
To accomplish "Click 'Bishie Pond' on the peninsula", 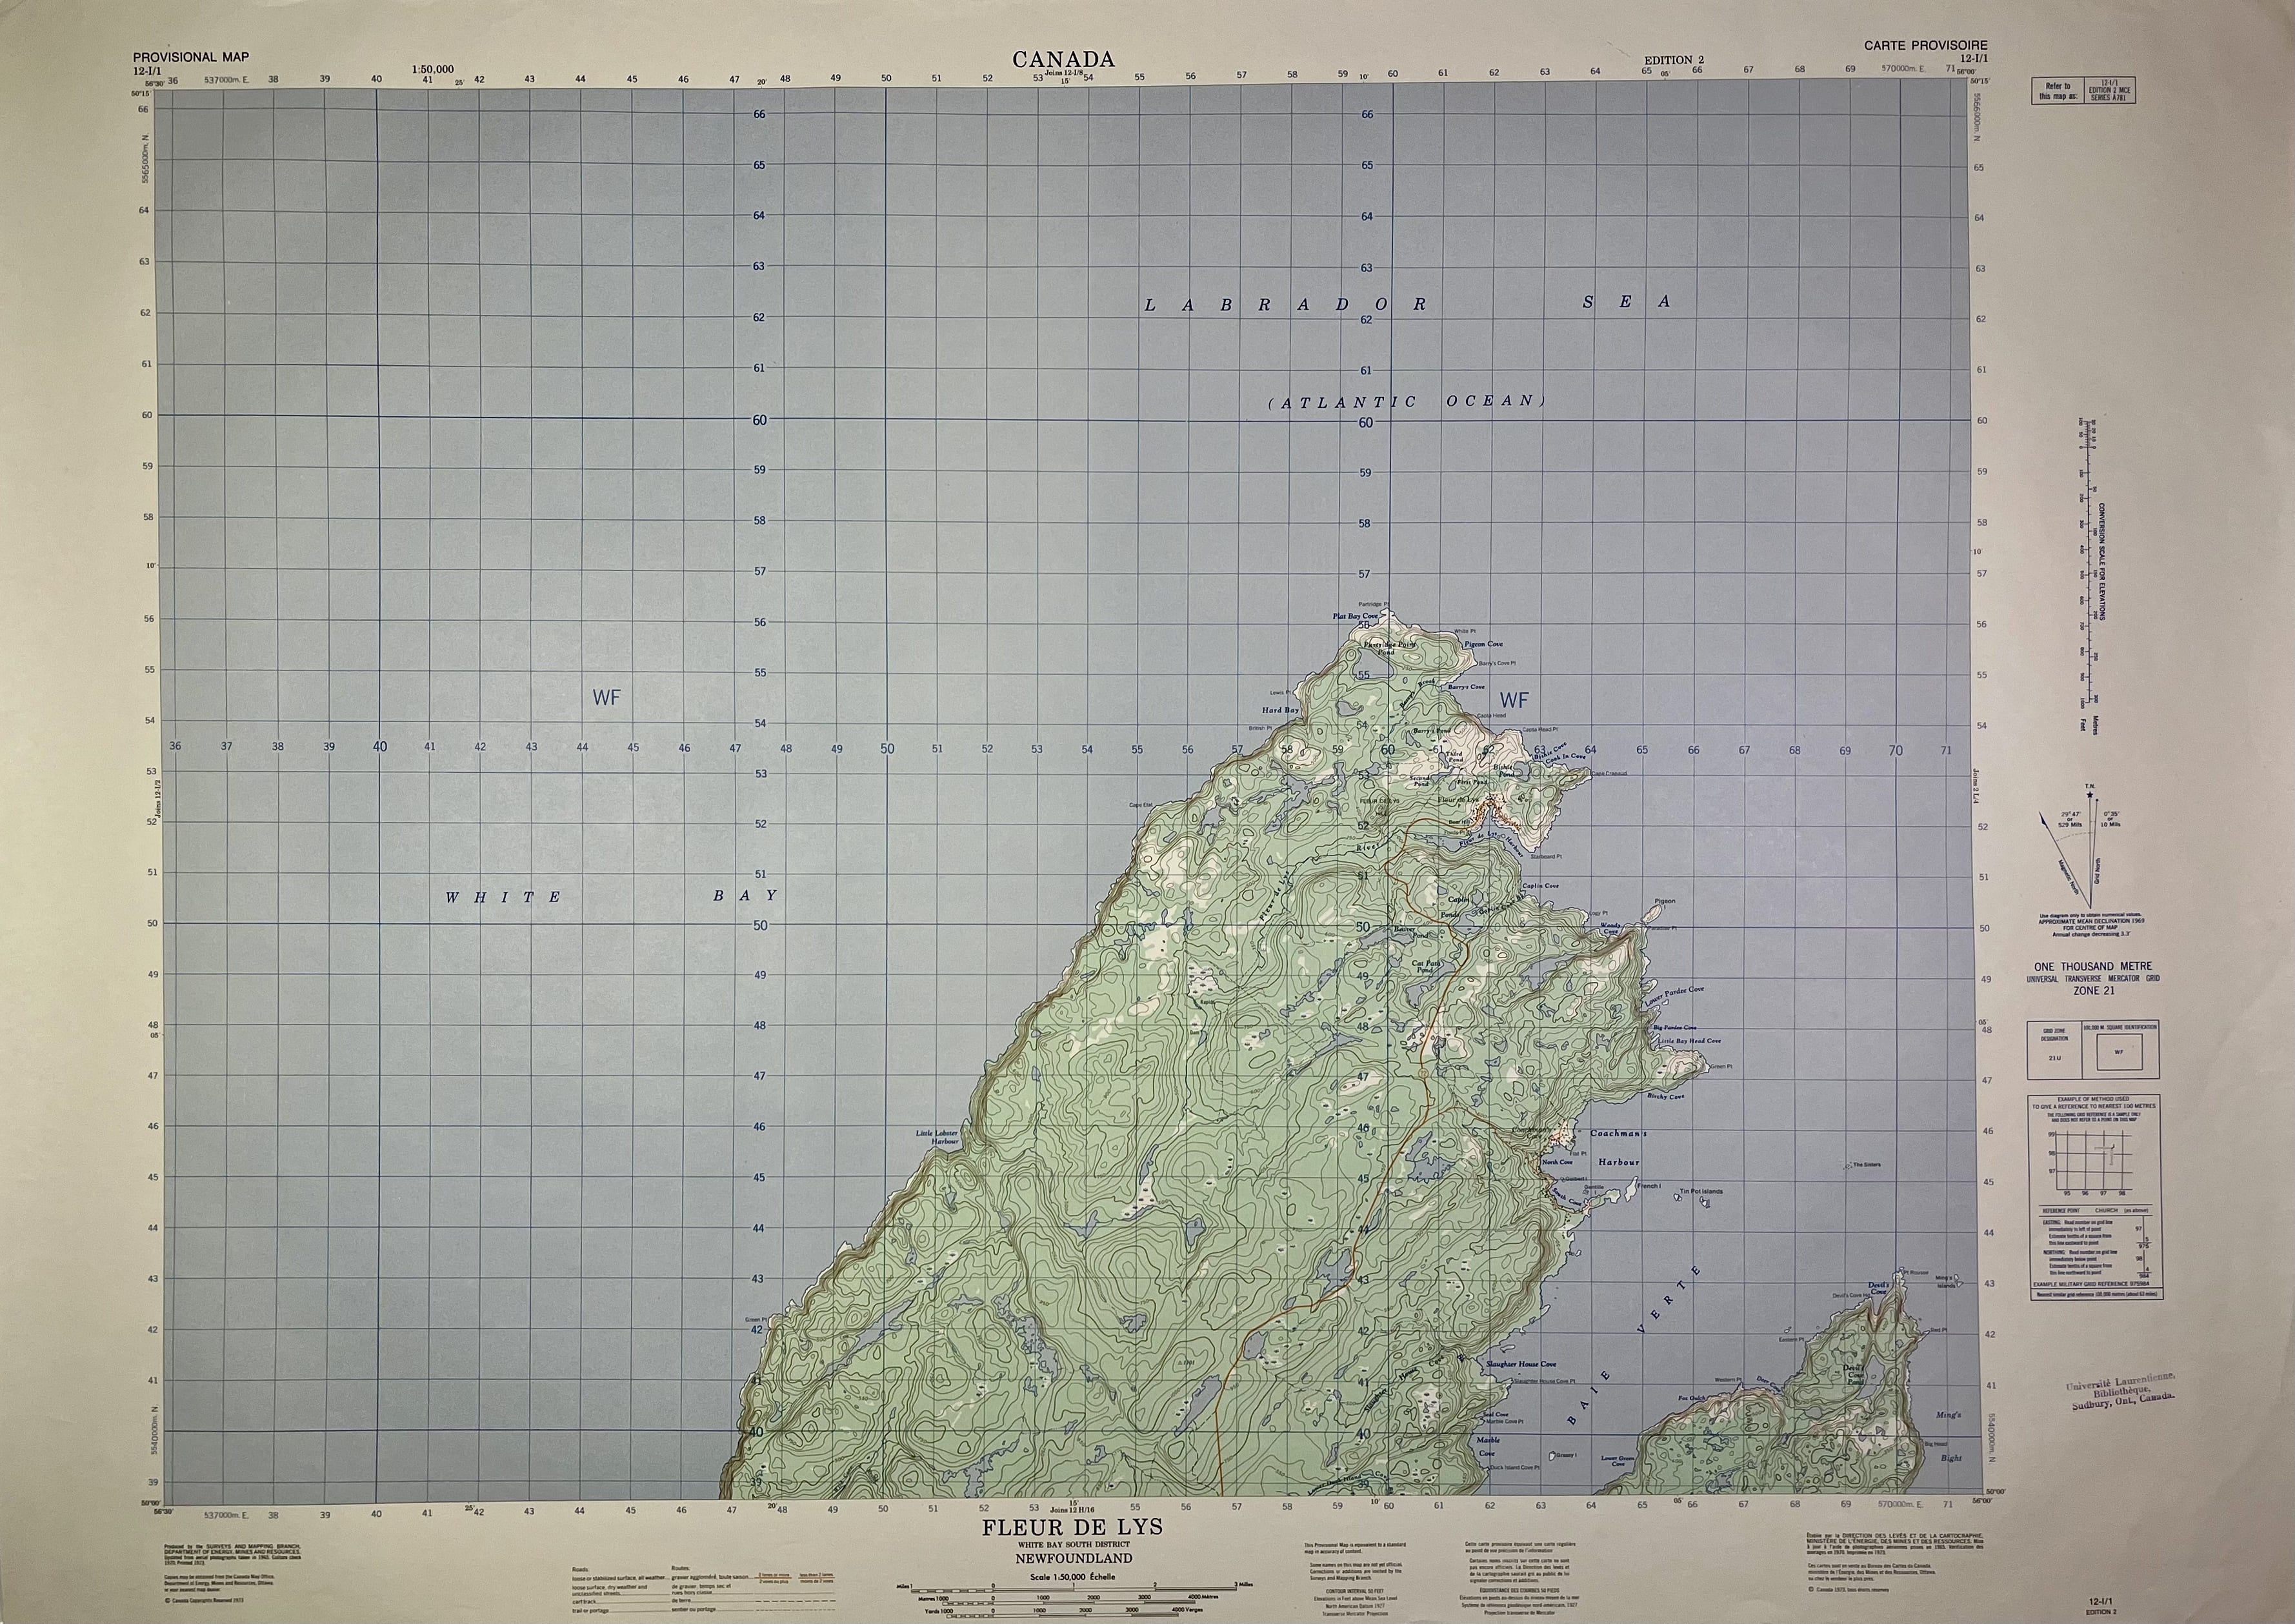I will [x=1504, y=771].
